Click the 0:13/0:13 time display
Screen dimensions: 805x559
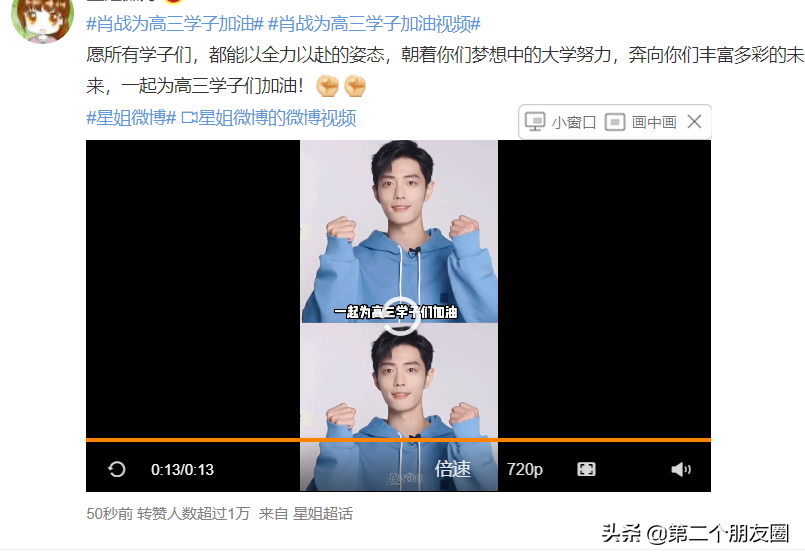pos(182,470)
